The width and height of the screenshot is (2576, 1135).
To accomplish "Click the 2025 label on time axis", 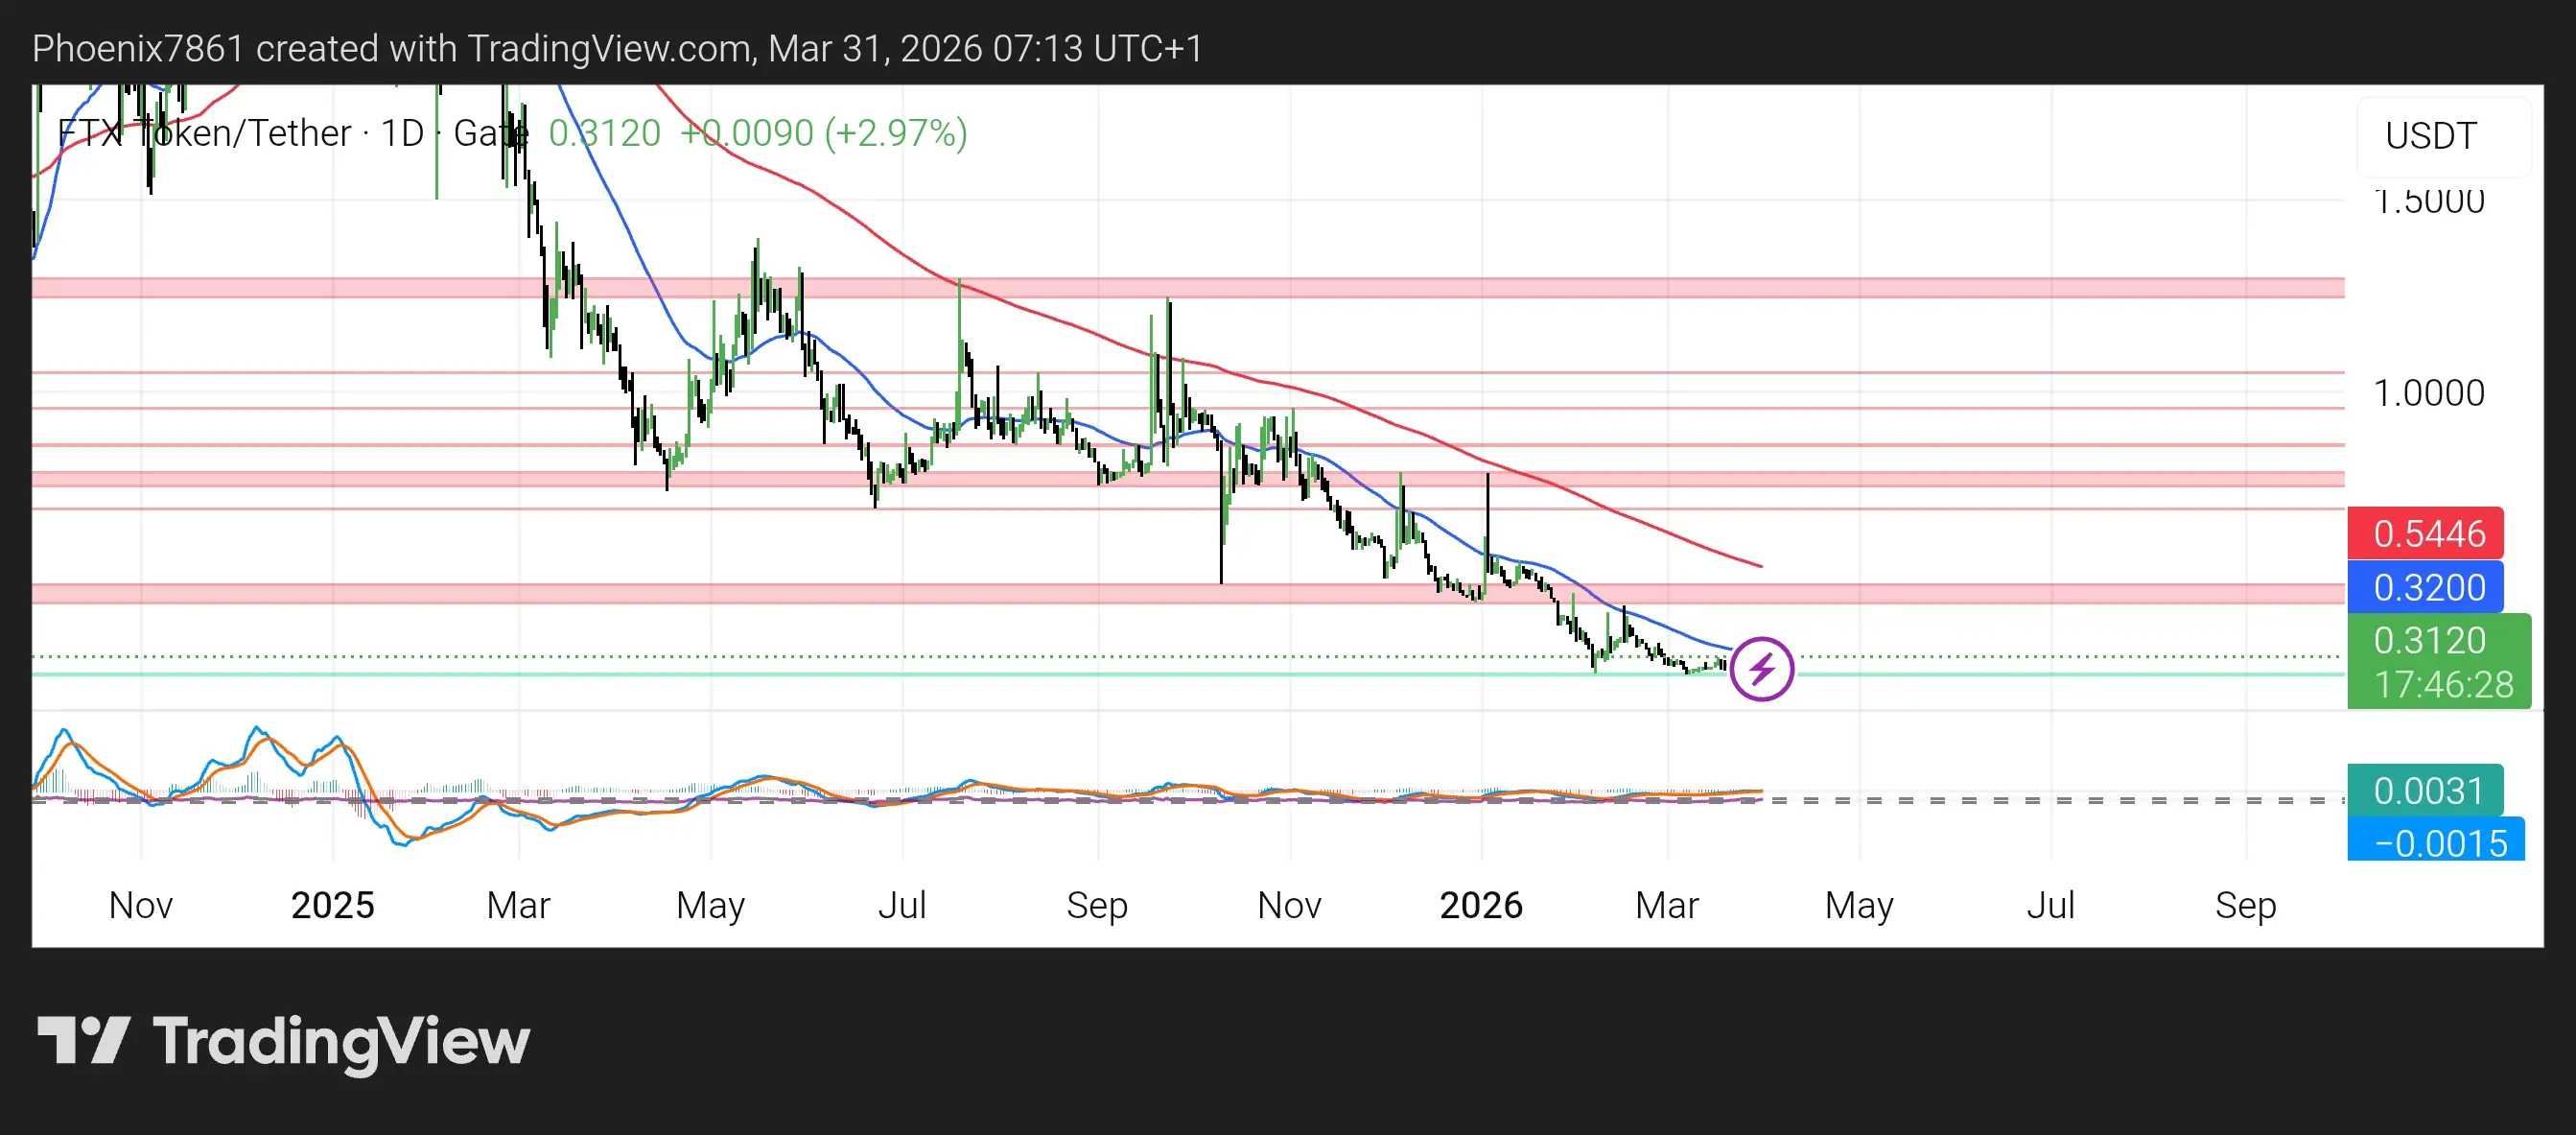I will pos(332,905).
